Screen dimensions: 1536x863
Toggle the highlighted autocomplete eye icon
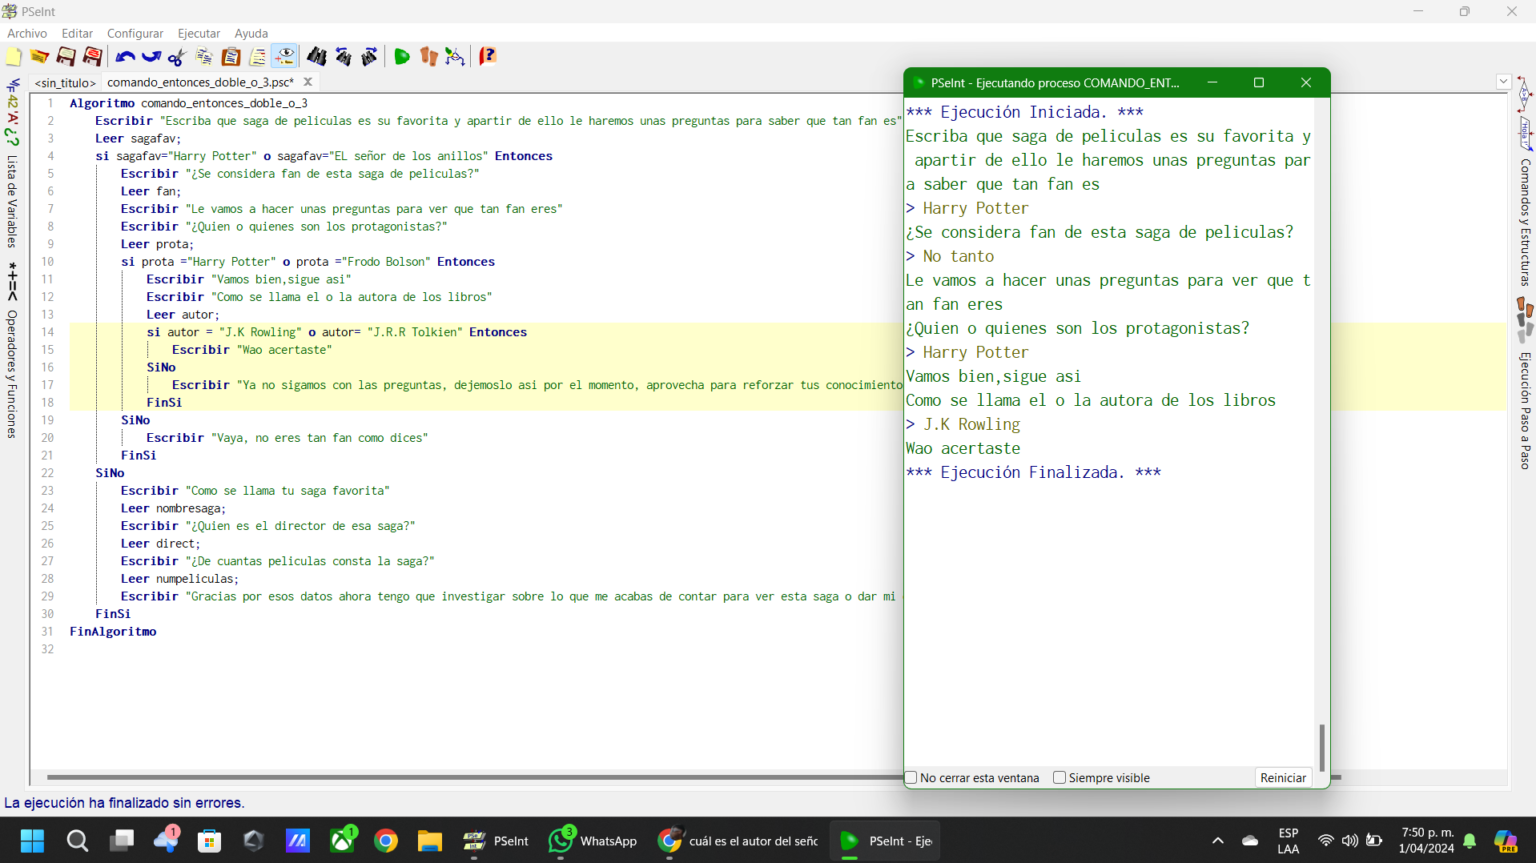[x=284, y=56]
